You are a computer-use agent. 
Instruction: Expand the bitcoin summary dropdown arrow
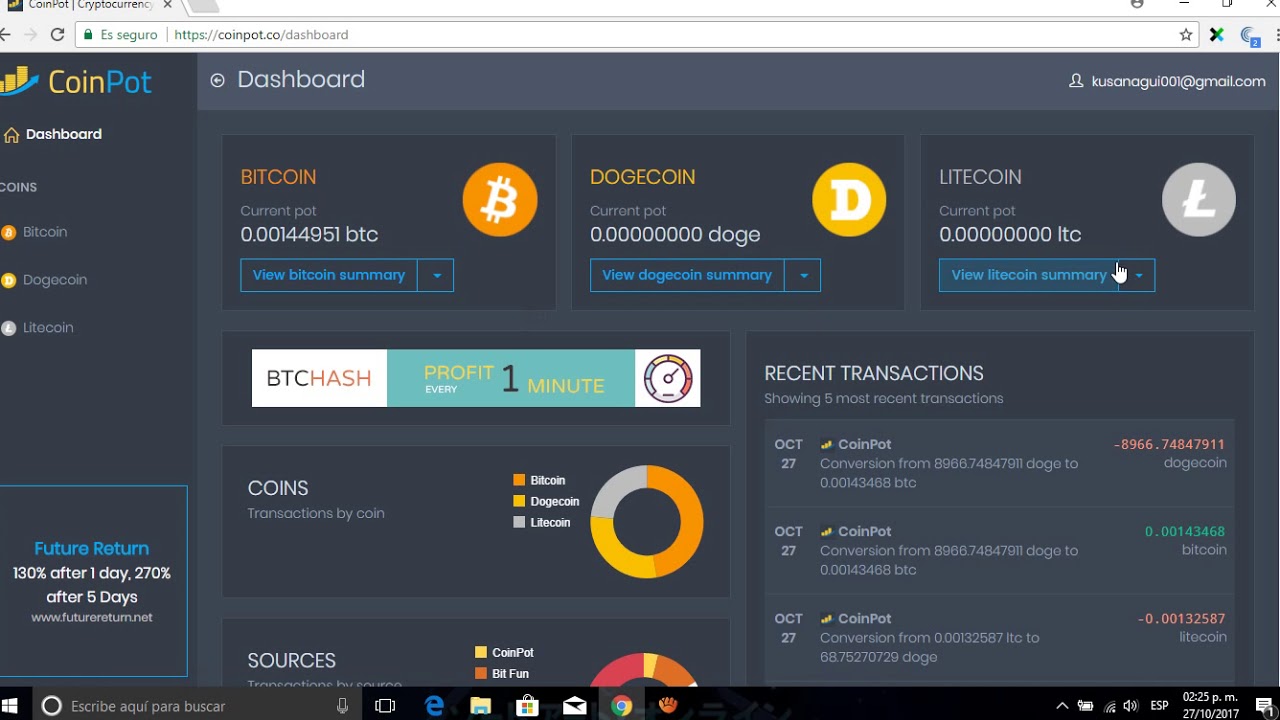(x=436, y=275)
